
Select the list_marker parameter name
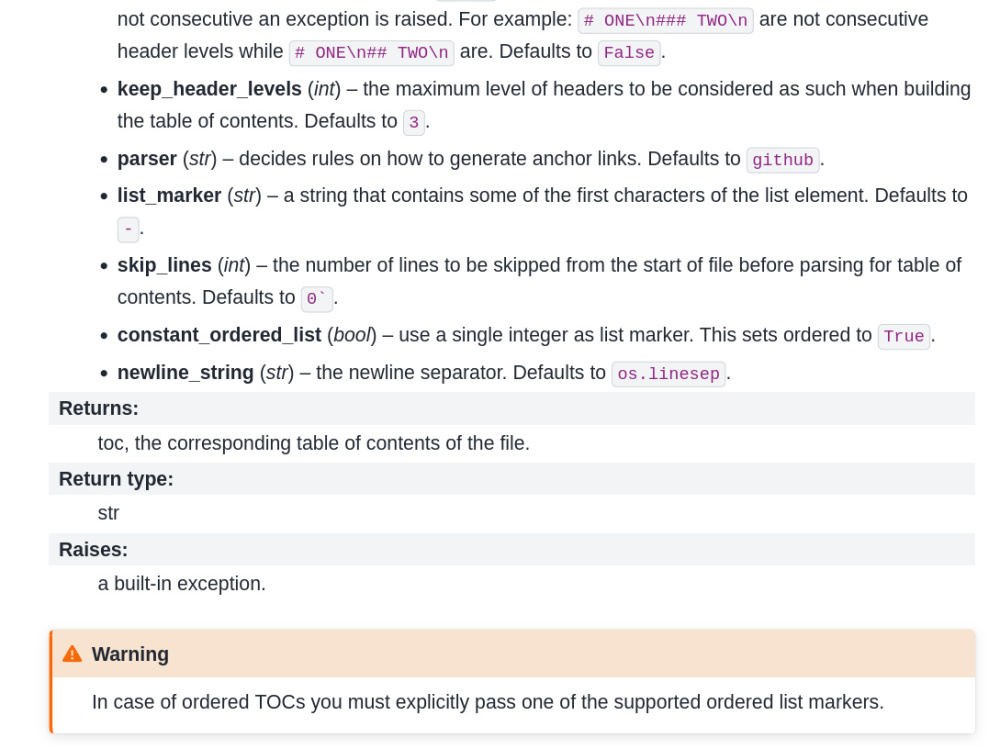point(169,195)
